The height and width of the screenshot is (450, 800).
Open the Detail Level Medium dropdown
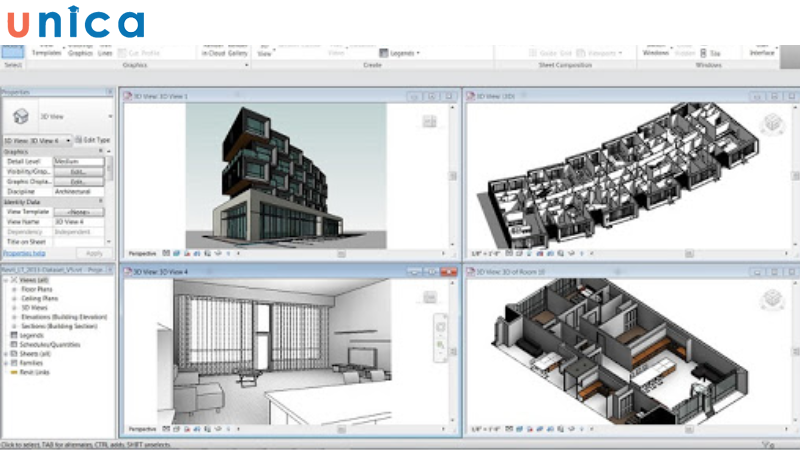point(78,161)
